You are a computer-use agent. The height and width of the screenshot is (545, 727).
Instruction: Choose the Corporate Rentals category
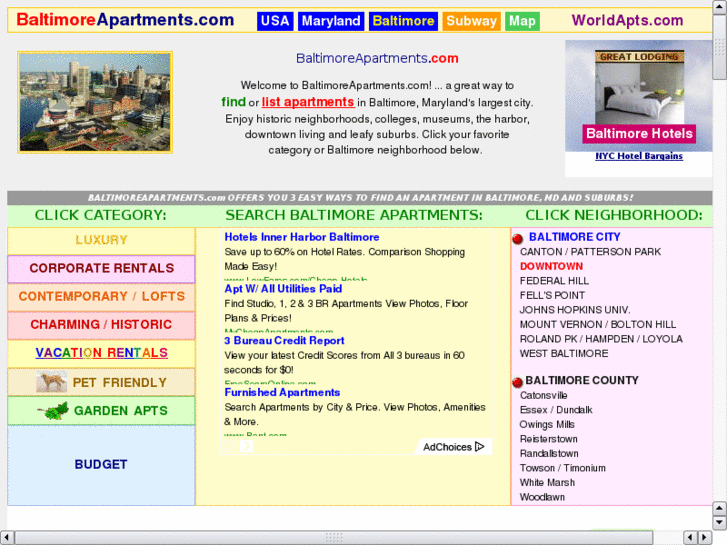[101, 269]
